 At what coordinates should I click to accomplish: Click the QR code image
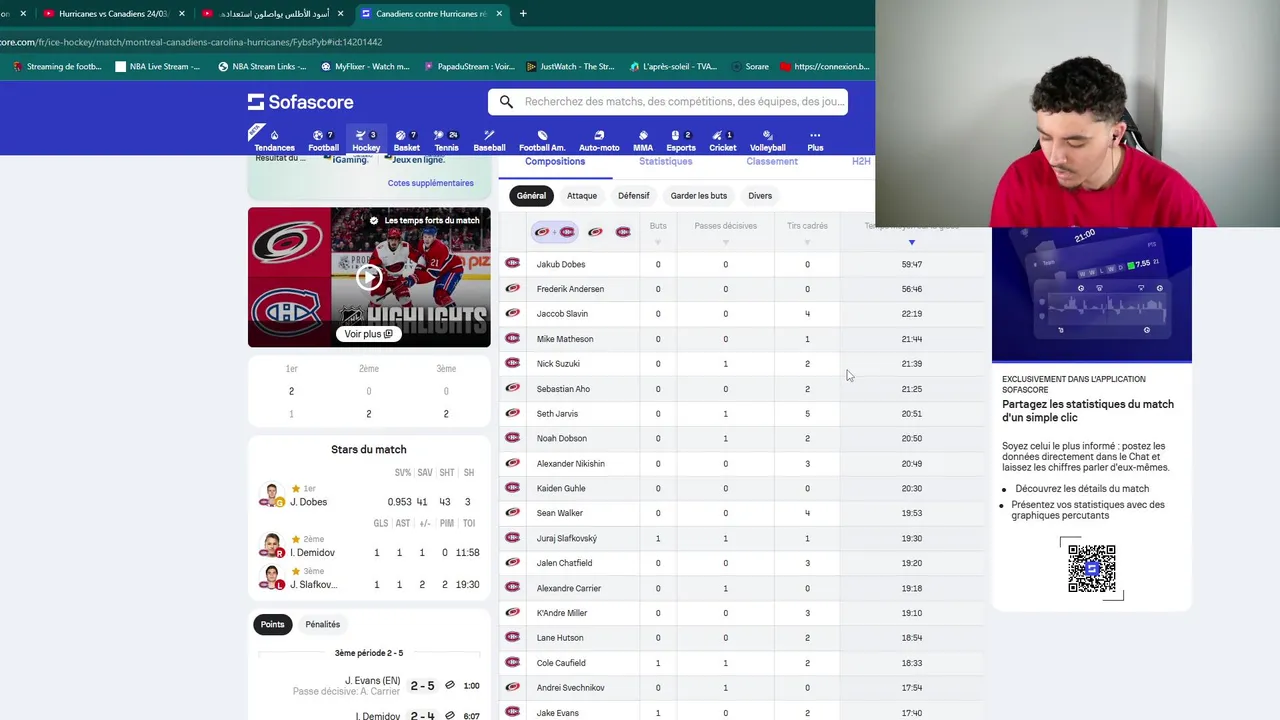[x=1091, y=568]
